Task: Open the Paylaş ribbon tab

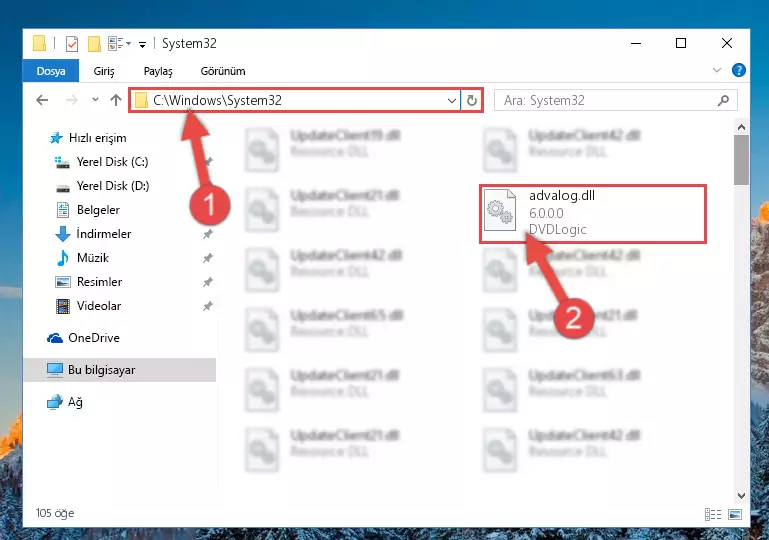Action: pyautogui.click(x=158, y=71)
